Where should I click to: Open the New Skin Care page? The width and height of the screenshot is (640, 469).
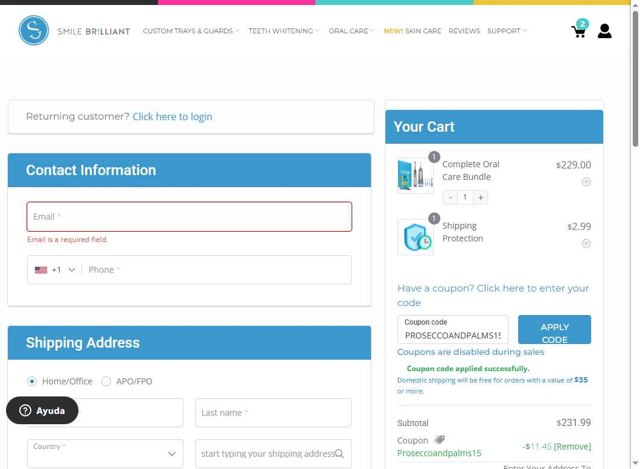412,31
